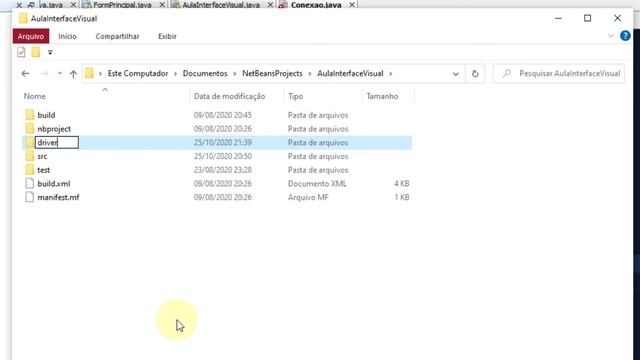Open the address bar history dropdown

click(x=456, y=74)
